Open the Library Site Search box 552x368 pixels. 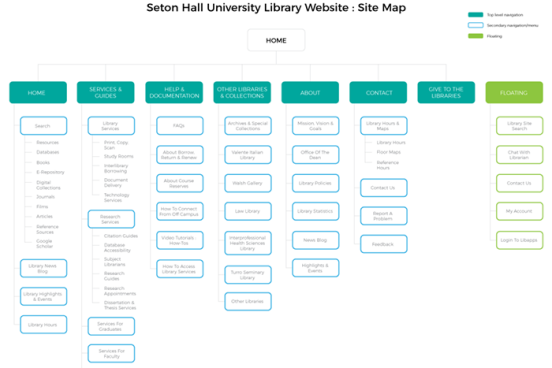pyautogui.click(x=520, y=126)
